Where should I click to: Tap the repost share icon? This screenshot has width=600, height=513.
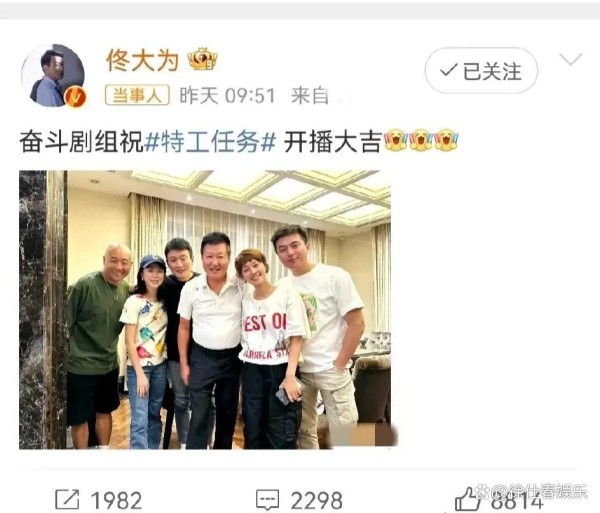coord(67,500)
